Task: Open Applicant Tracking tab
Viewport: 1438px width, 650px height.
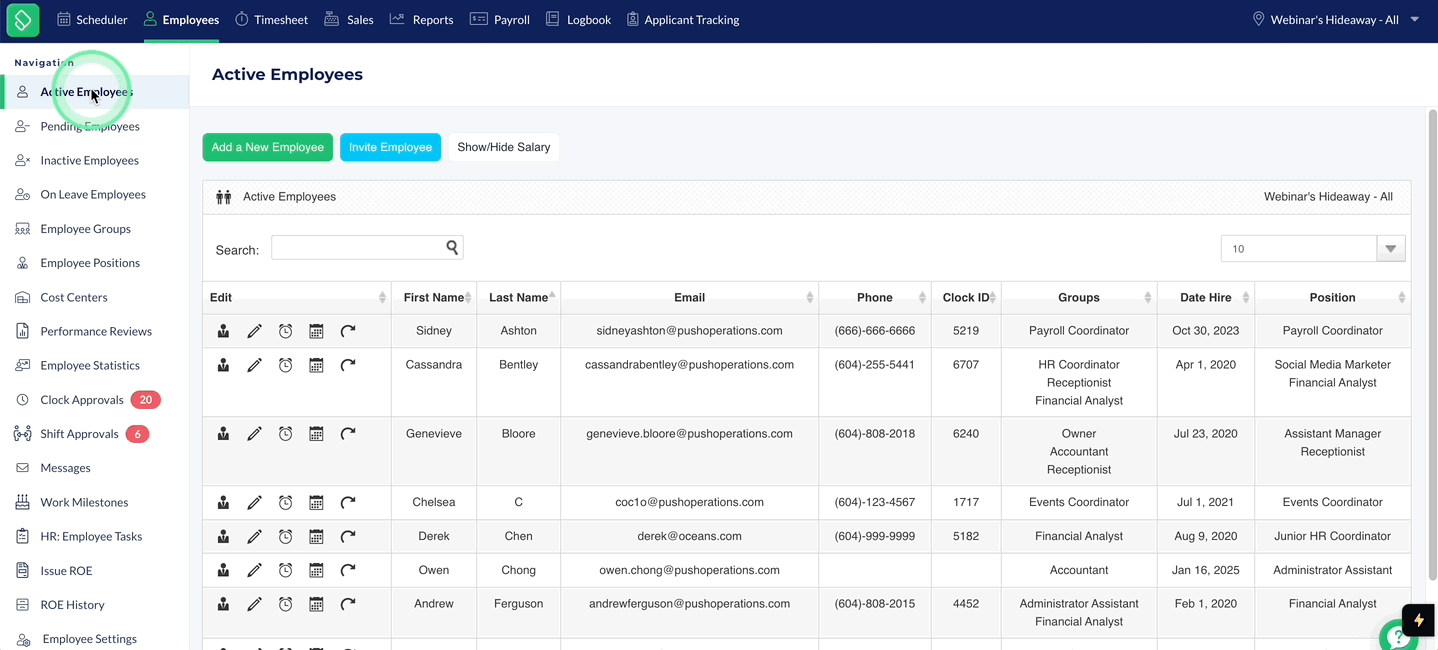Action: (x=683, y=19)
